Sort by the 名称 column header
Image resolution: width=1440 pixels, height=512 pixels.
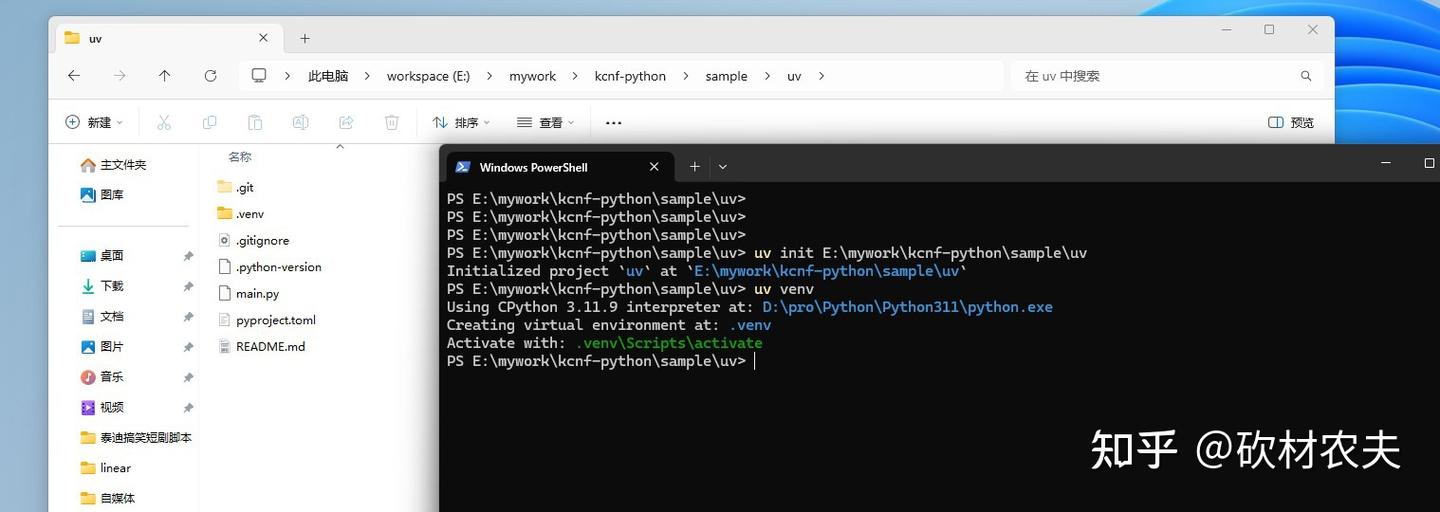240,157
